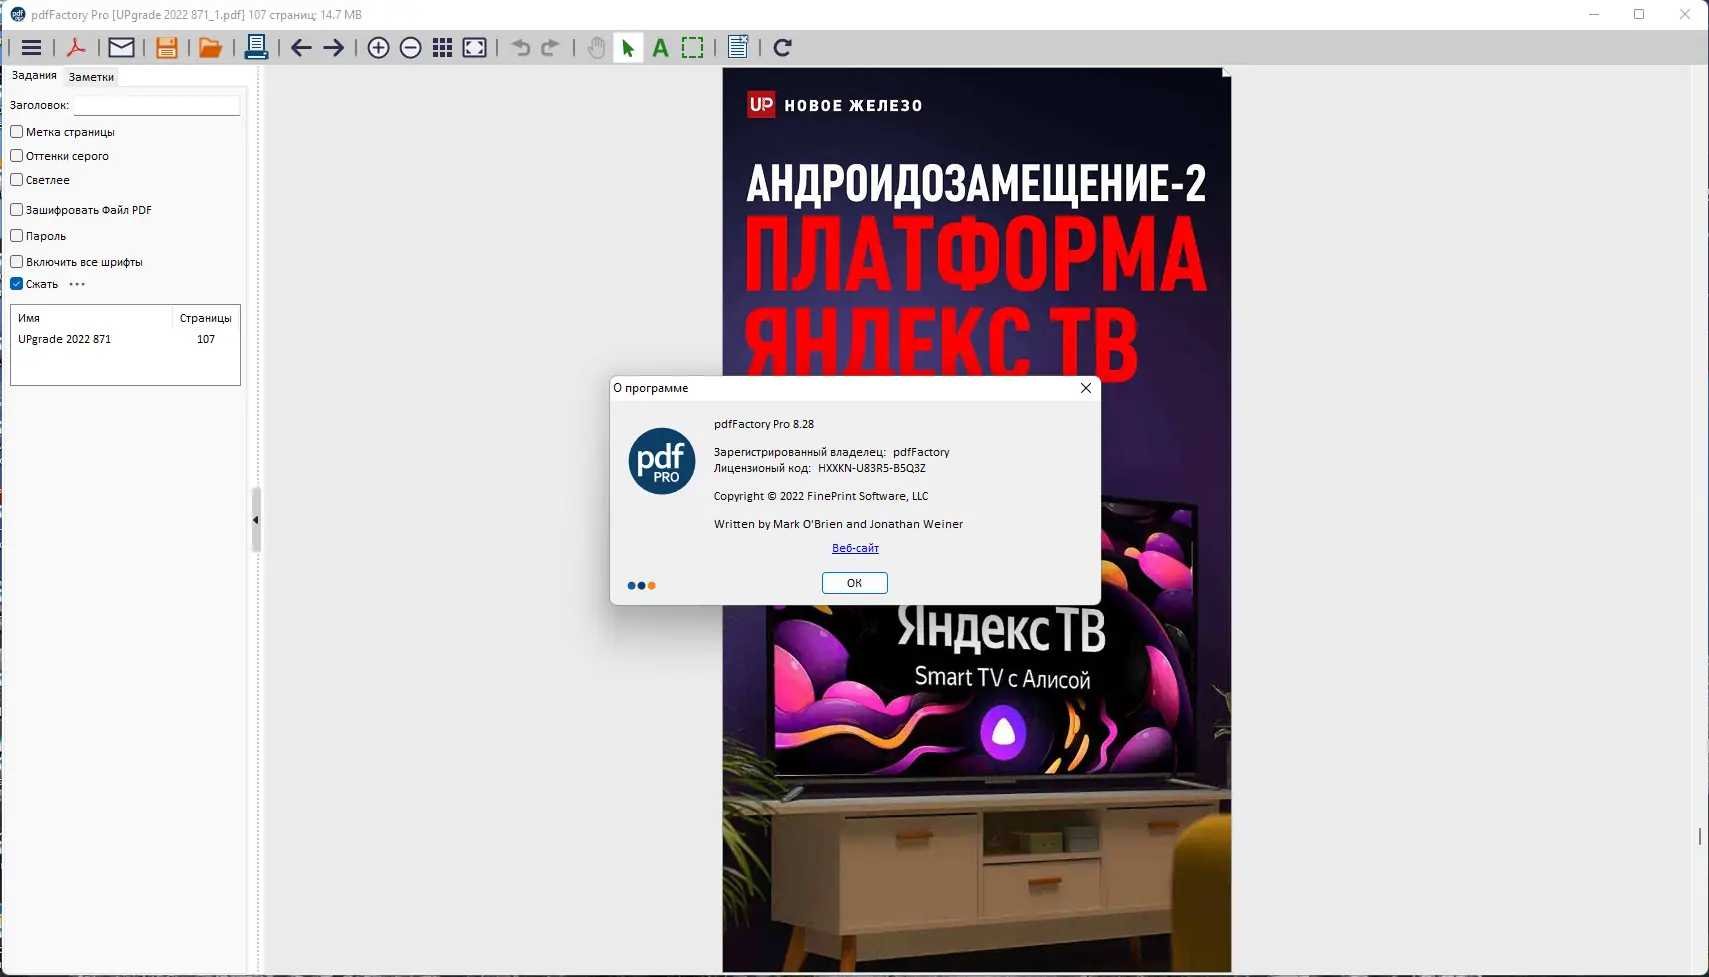Uncheck the Сжать checkbox

click(x=16, y=283)
